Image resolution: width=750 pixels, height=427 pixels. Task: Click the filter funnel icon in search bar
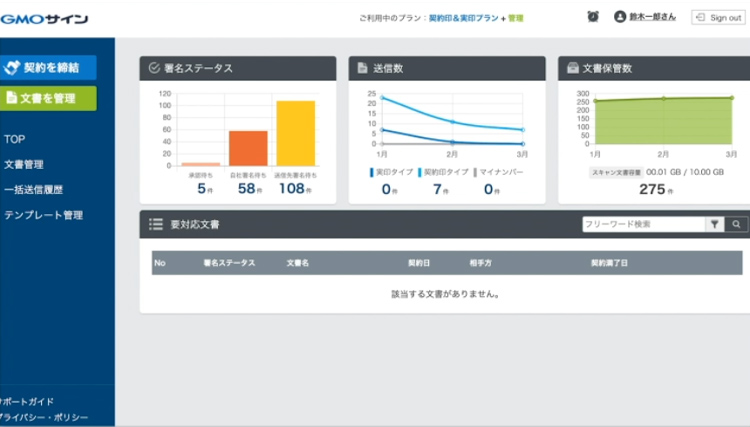[715, 225]
